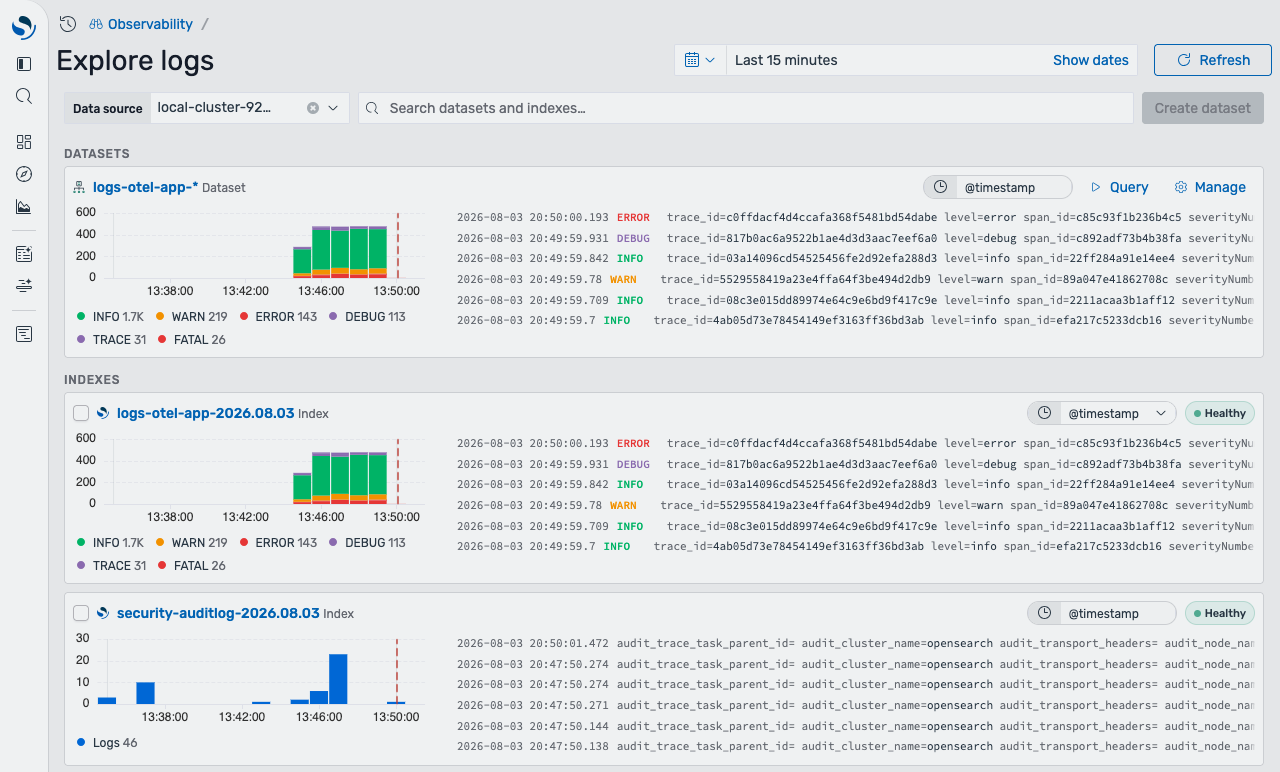This screenshot has height=772, width=1280.
Task: Open the recent history clock icon
Action: 68,23
